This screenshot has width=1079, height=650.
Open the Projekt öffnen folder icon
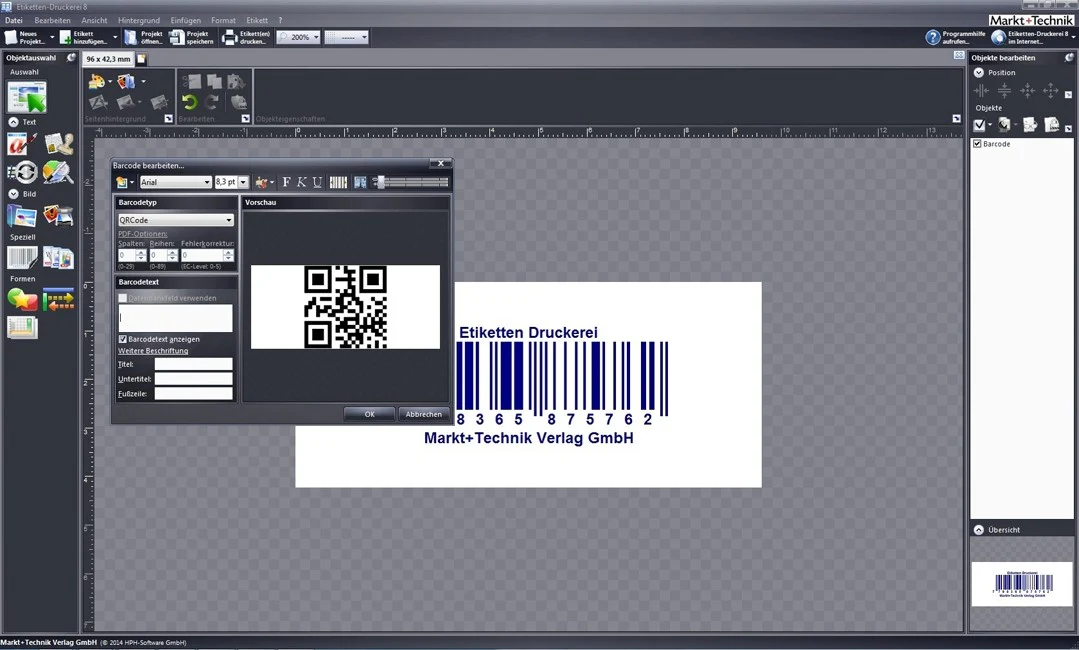click(131, 37)
